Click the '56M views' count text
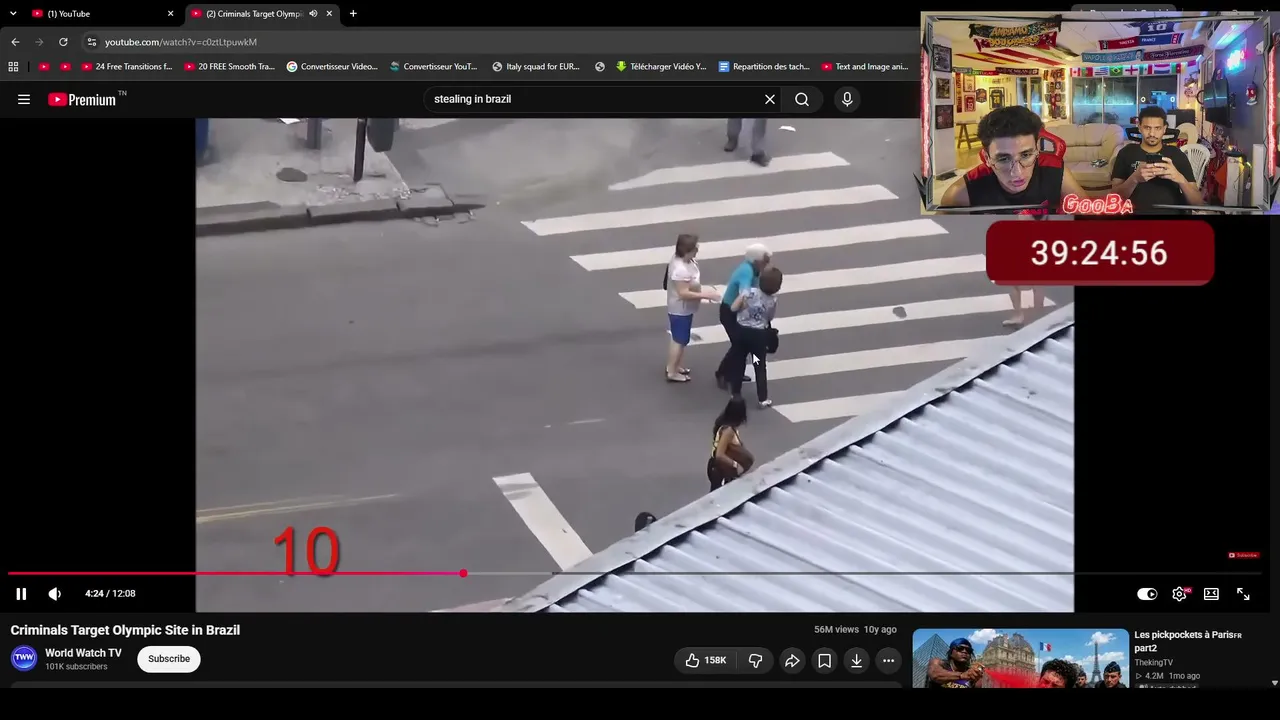The width and height of the screenshot is (1280, 720). 836,630
